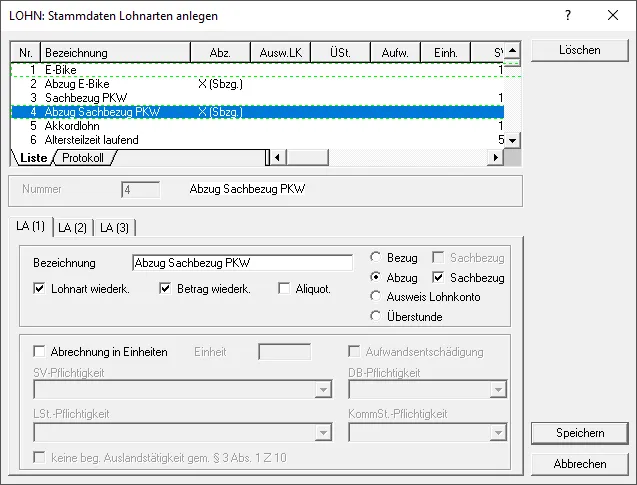Click into the Bezeichnung text field

pyautogui.click(x=243, y=263)
